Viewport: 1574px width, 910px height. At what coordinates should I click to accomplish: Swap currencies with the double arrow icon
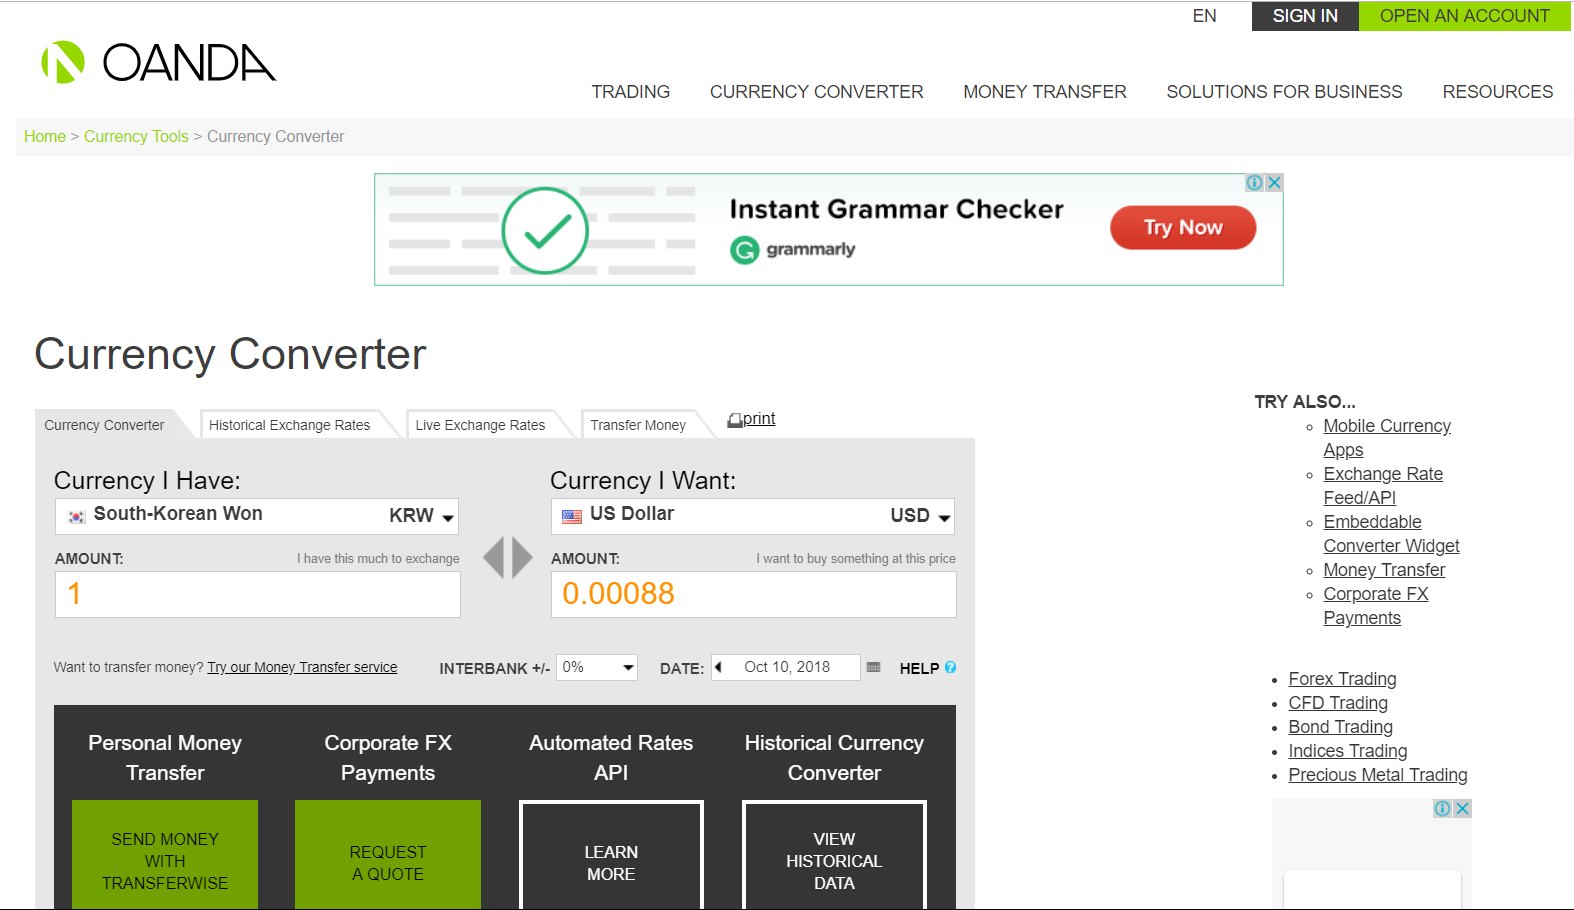point(508,558)
